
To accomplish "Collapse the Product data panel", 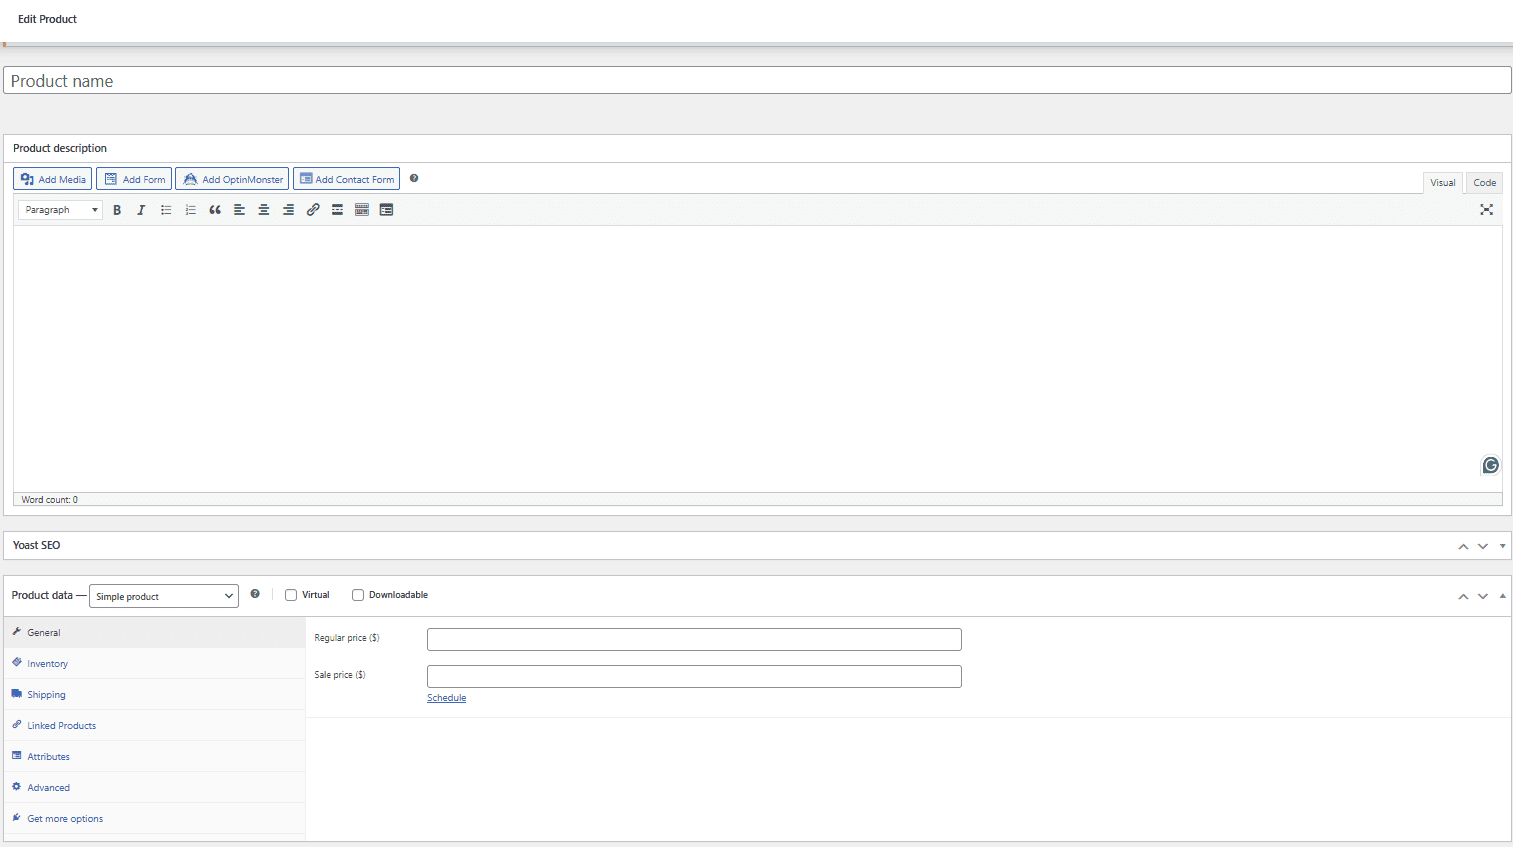I will [1503, 595].
